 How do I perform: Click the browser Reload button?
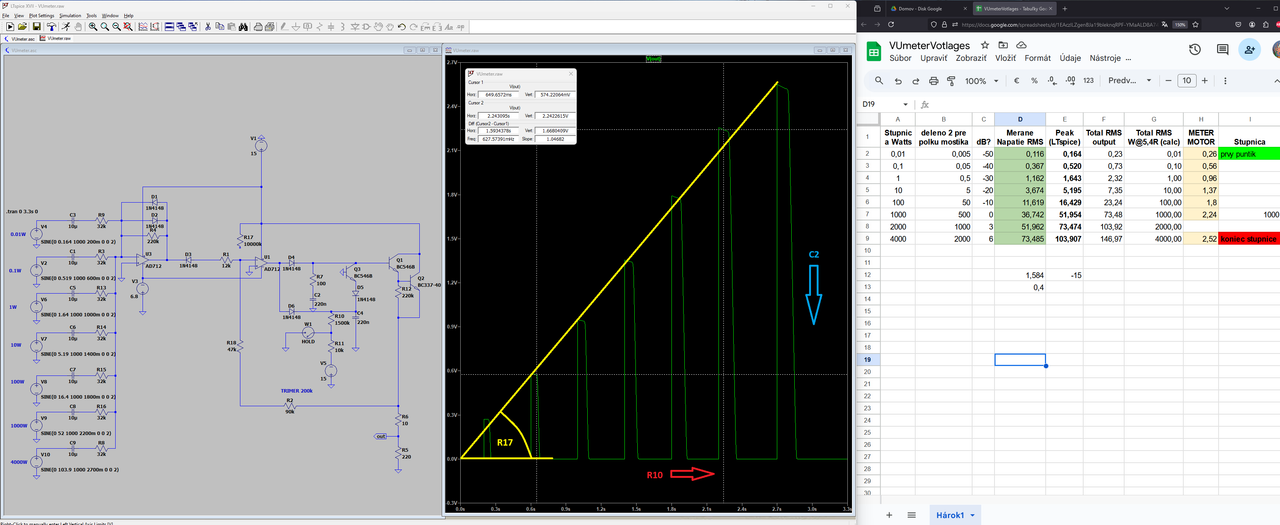pos(891,24)
